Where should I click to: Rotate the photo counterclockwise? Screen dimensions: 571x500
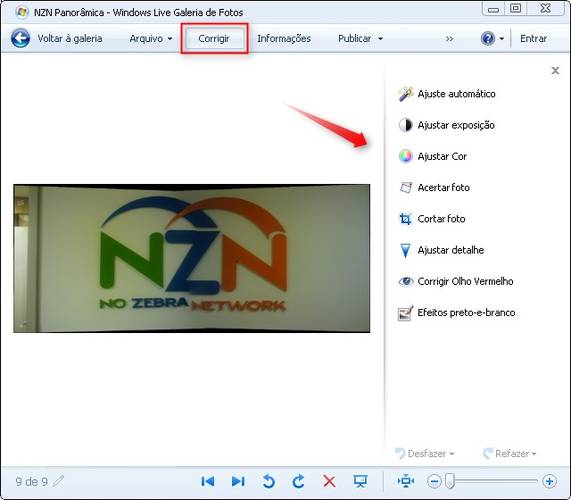(x=268, y=481)
